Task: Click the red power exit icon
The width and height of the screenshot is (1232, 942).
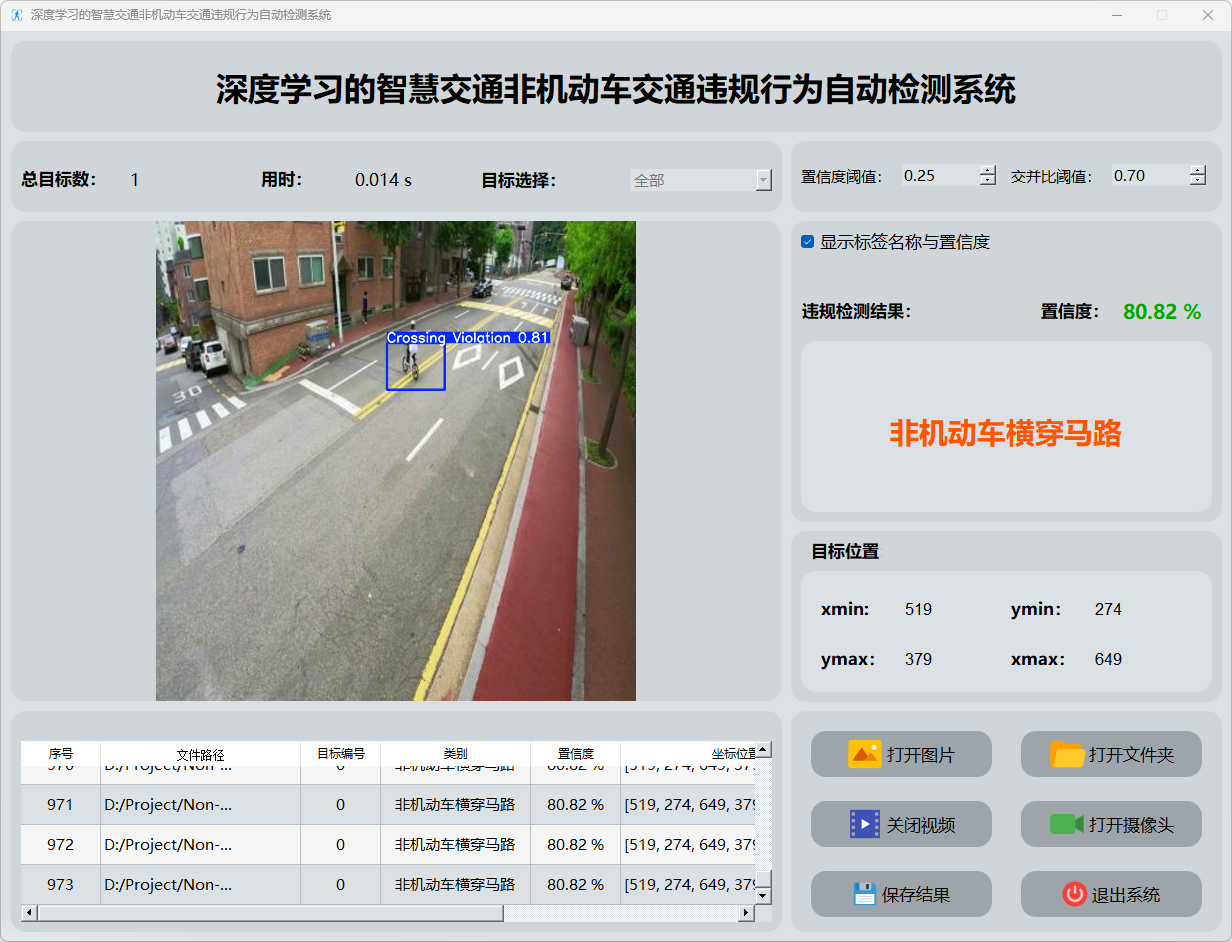Action: point(1074,894)
